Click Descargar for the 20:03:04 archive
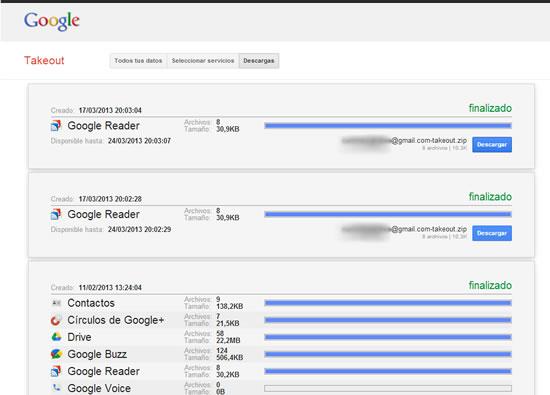550x395 pixels. [x=492, y=145]
